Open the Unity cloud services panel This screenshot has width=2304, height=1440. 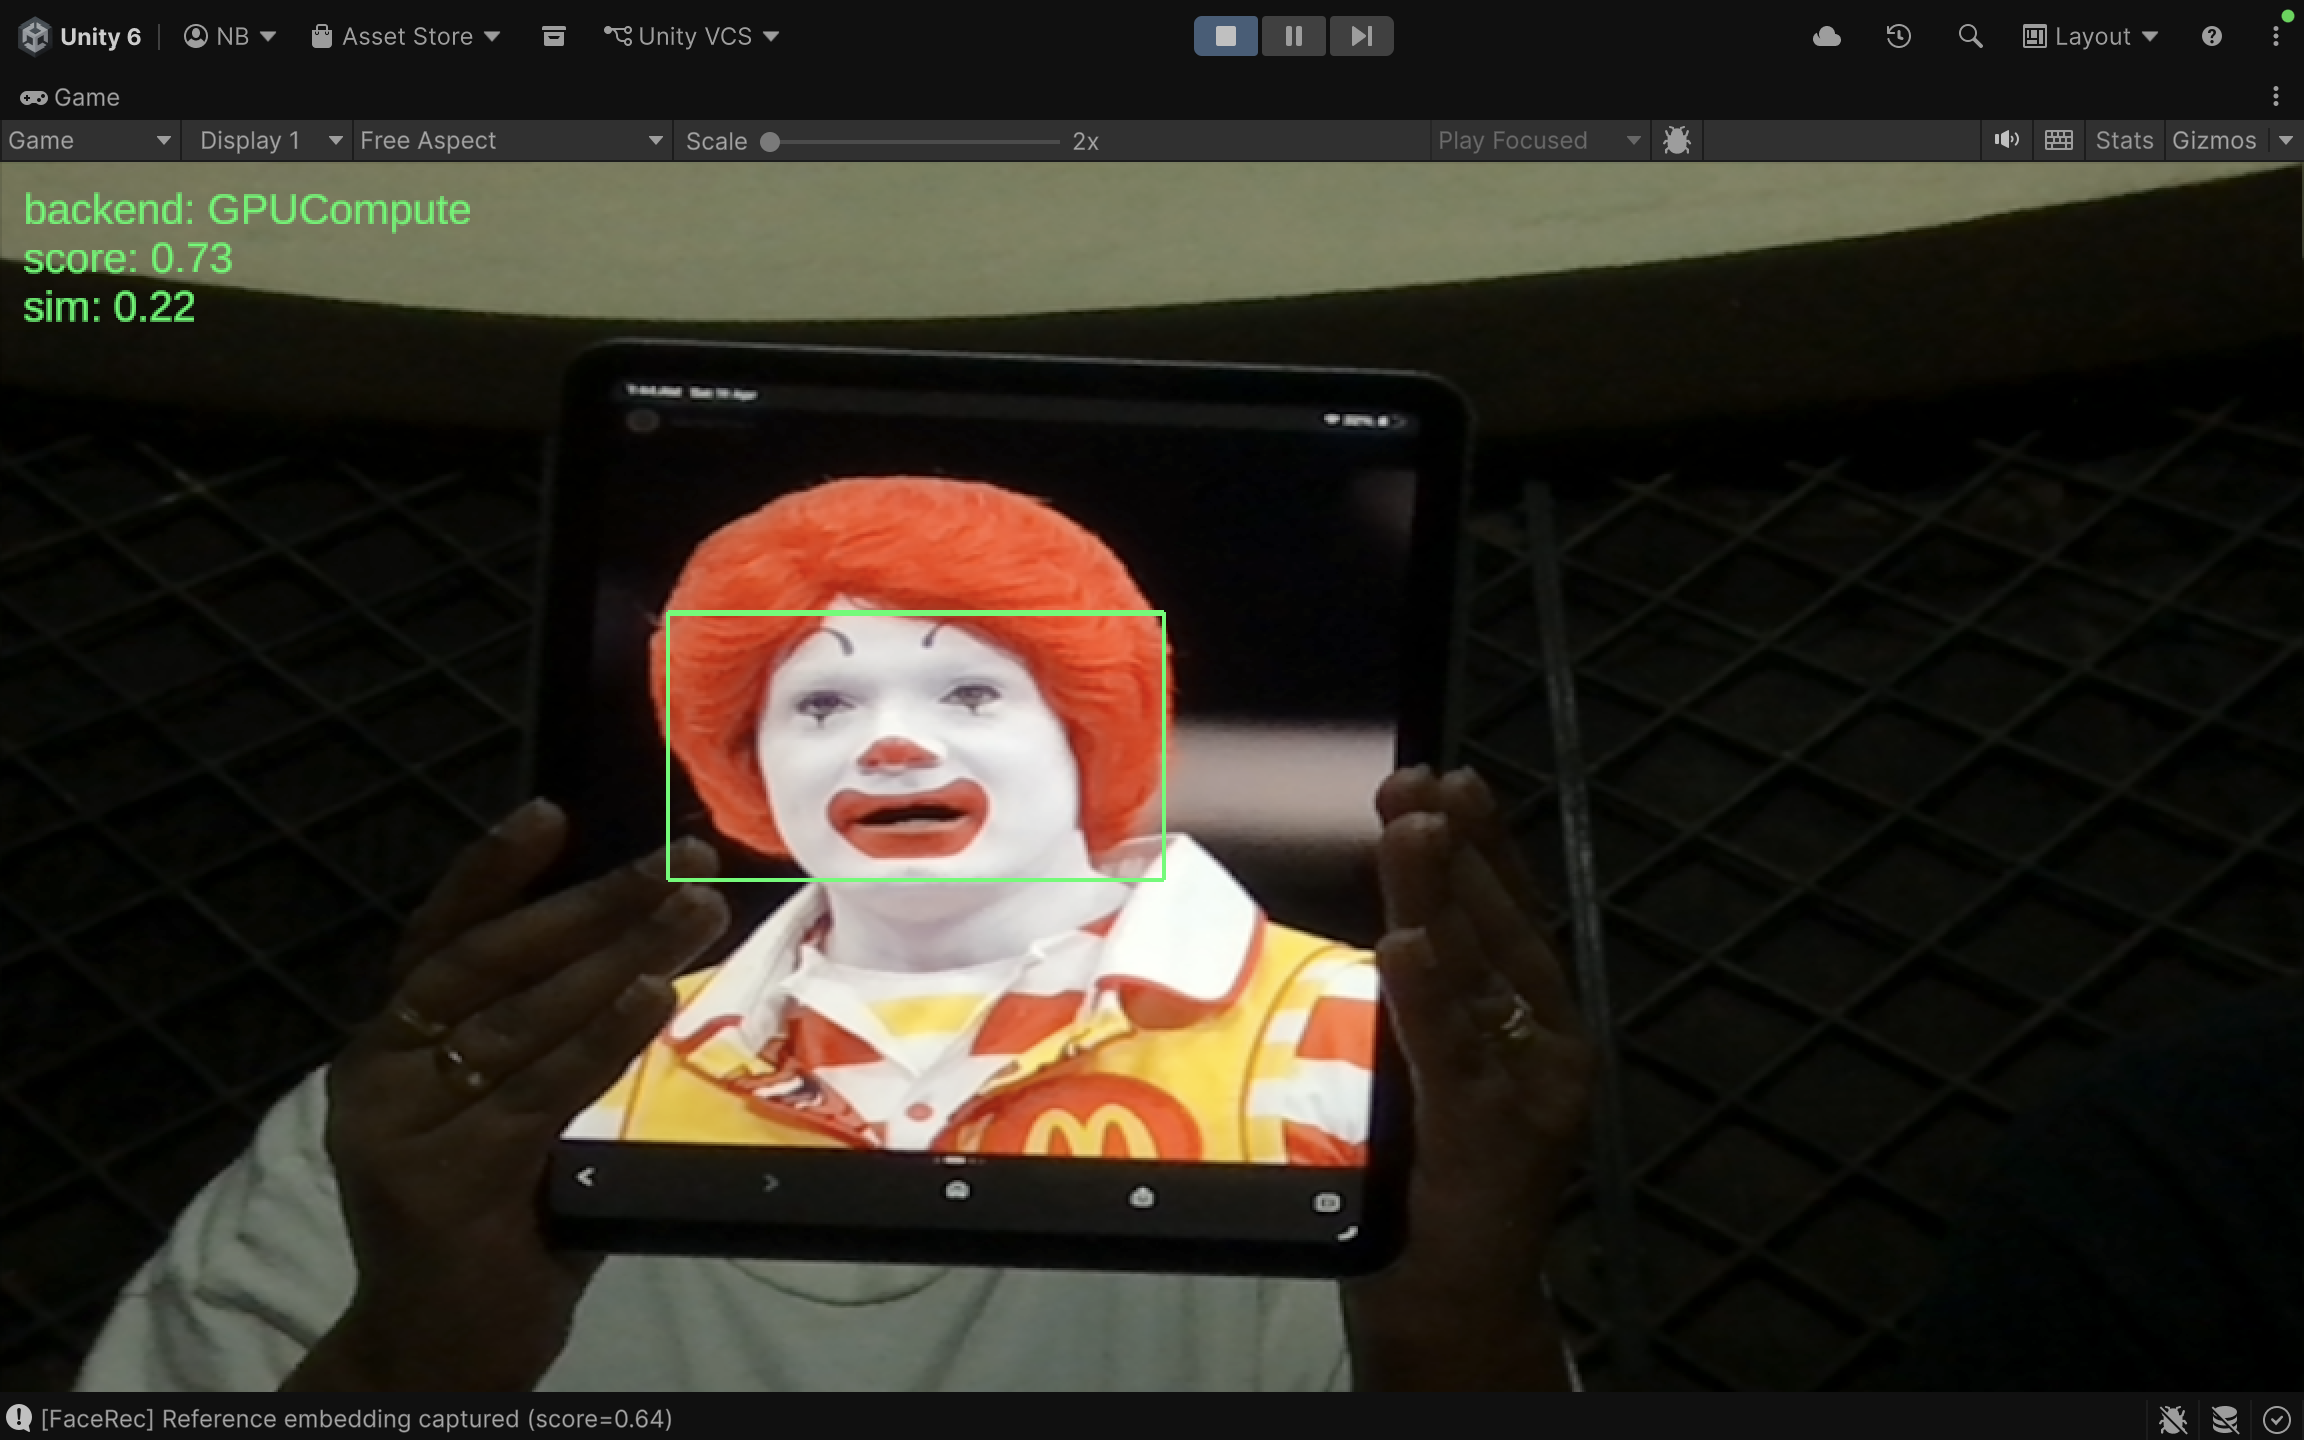[1827, 36]
